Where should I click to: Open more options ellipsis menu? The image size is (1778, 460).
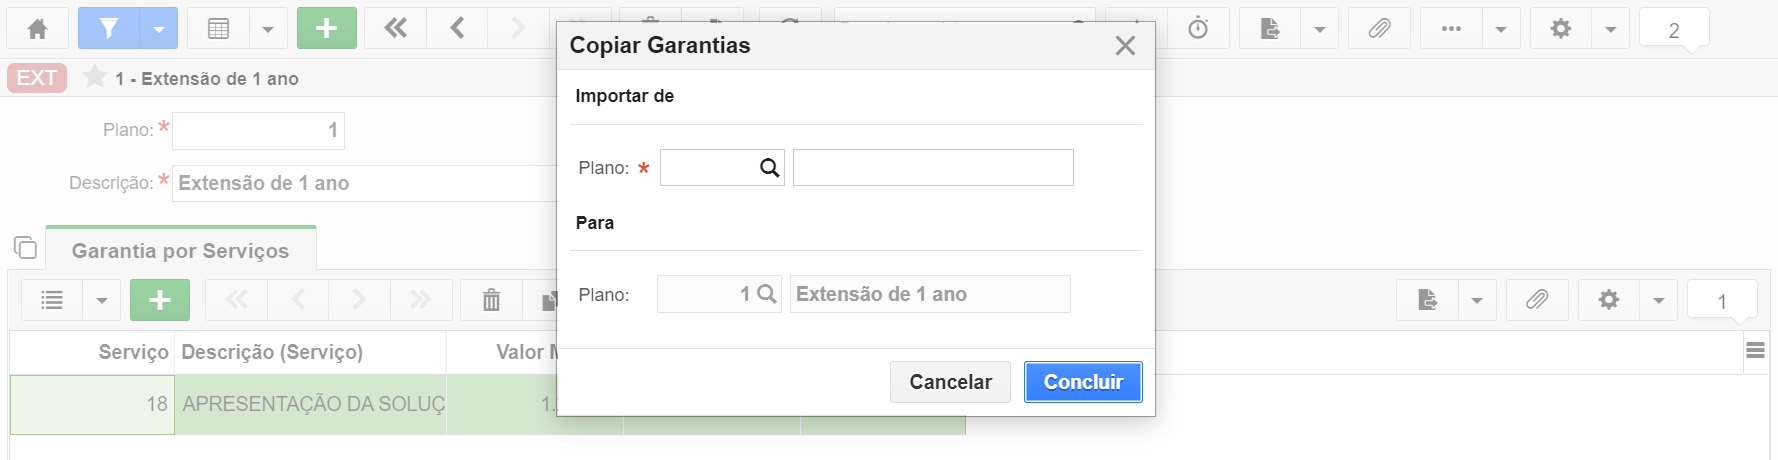coord(1451,29)
